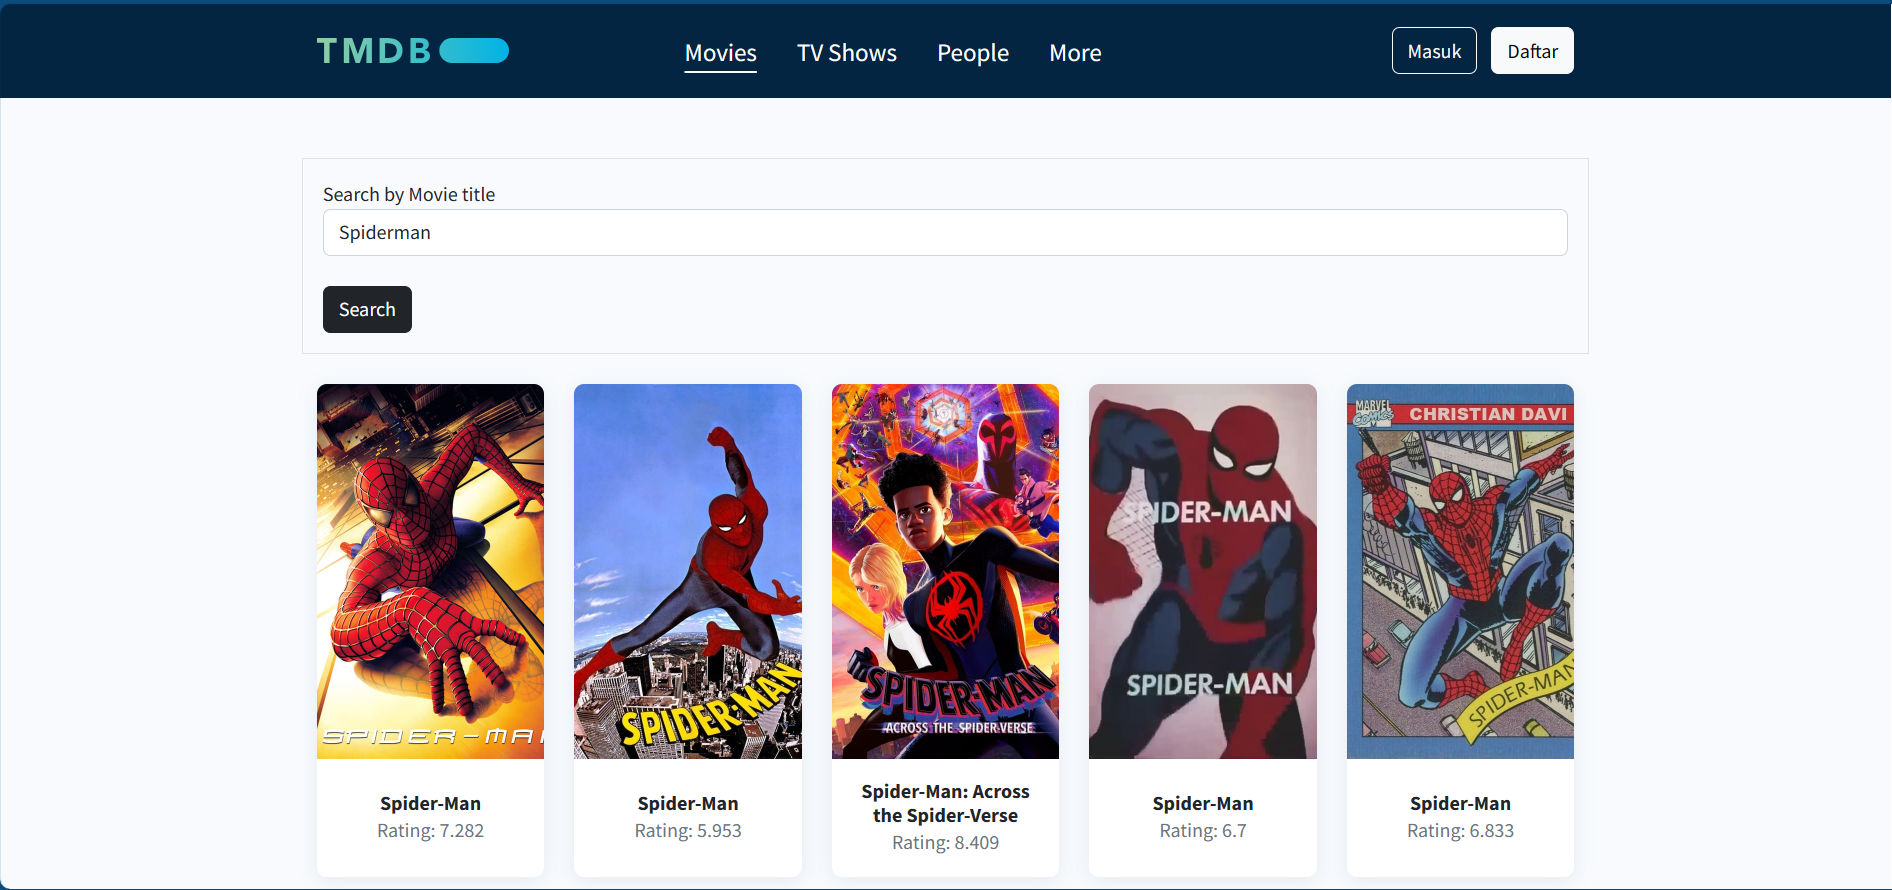1892x890 pixels.
Task: Open the Across the Spider-Verse poster
Action: [x=945, y=571]
